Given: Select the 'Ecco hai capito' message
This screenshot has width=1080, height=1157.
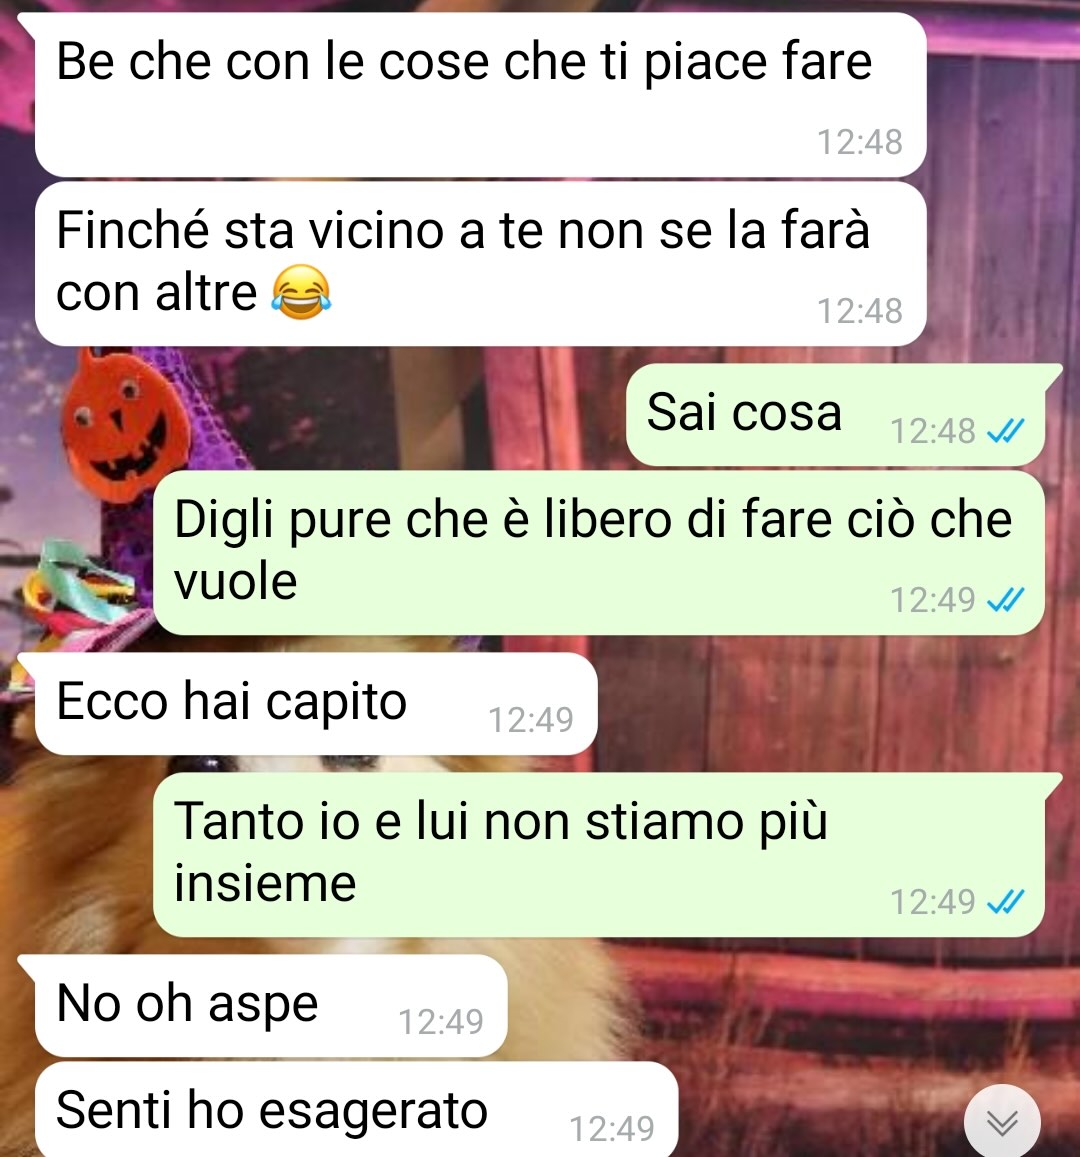Looking at the screenshot, I should coord(316,703).
